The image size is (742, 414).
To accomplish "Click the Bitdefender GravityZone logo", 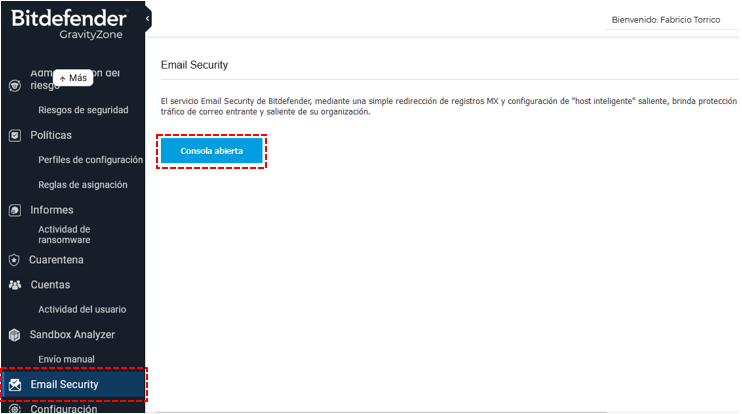I will click(69, 24).
